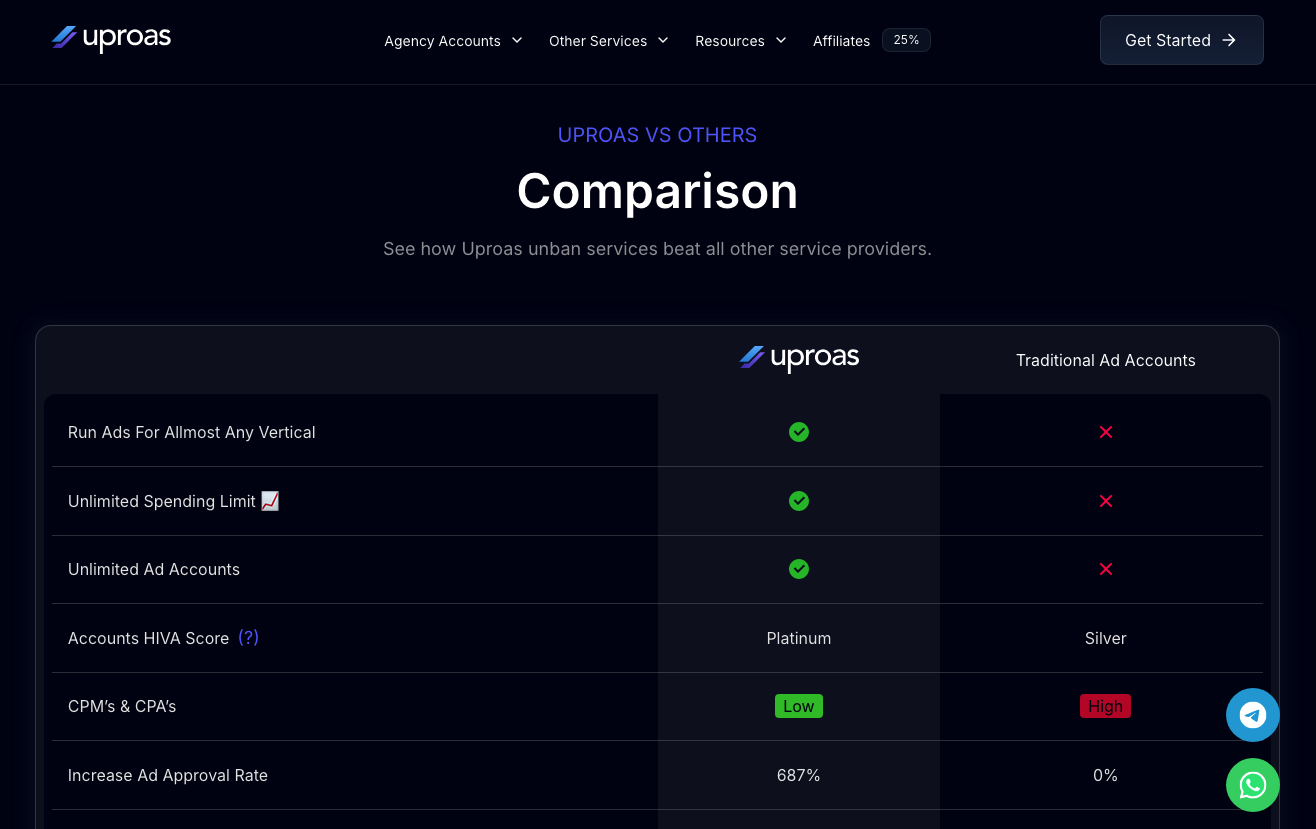
Task: Open the Resources dropdown menu
Action: click(x=740, y=41)
